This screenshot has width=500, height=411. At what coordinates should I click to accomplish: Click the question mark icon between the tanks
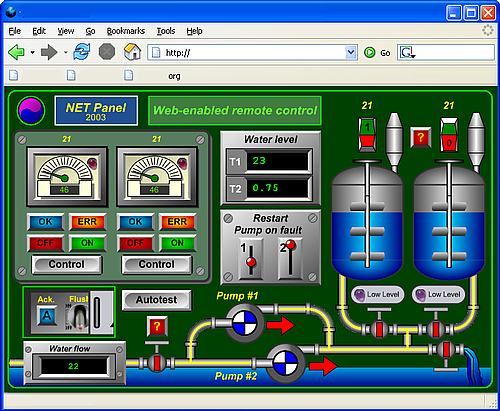pos(420,137)
